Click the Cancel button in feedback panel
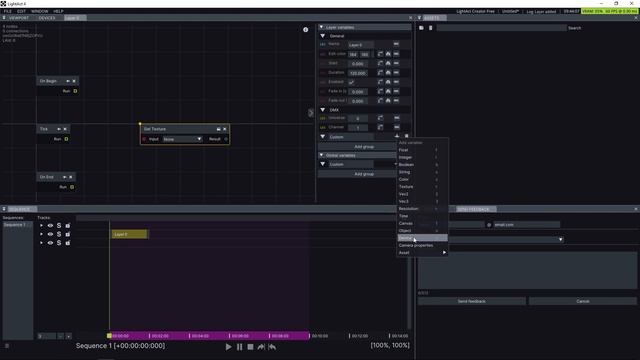The width and height of the screenshot is (640, 360). pyautogui.click(x=583, y=301)
